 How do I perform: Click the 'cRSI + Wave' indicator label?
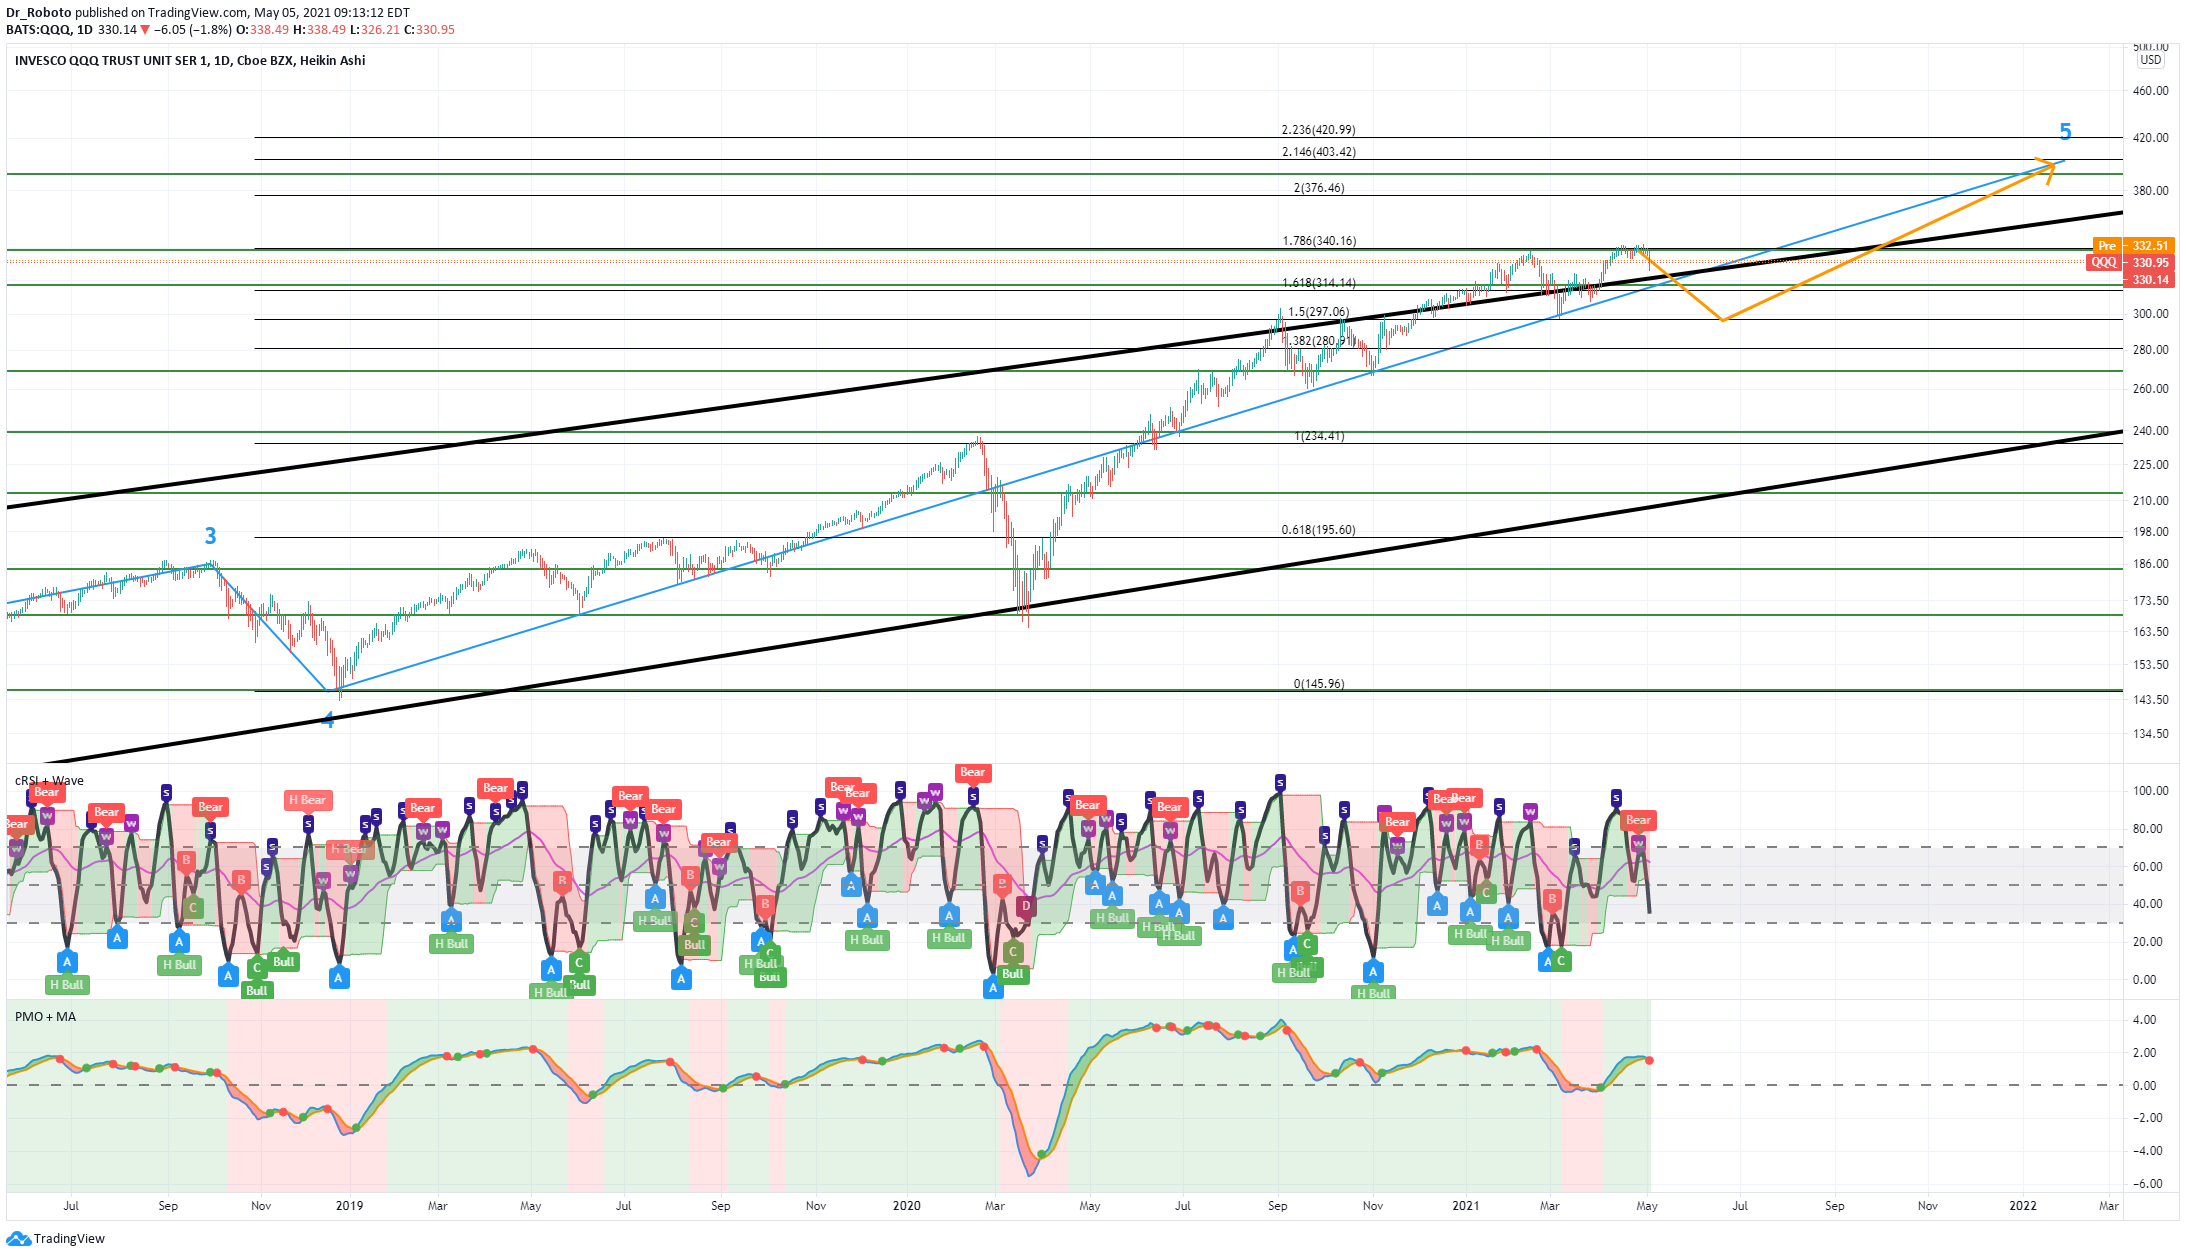click(x=49, y=781)
